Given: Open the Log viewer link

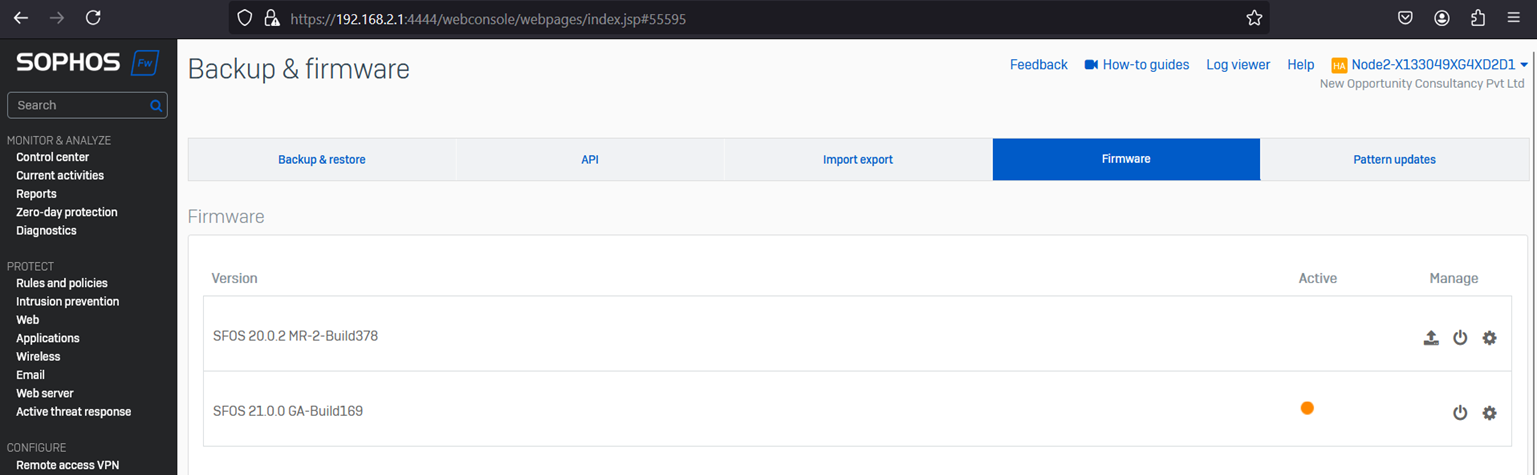Looking at the screenshot, I should [x=1237, y=65].
